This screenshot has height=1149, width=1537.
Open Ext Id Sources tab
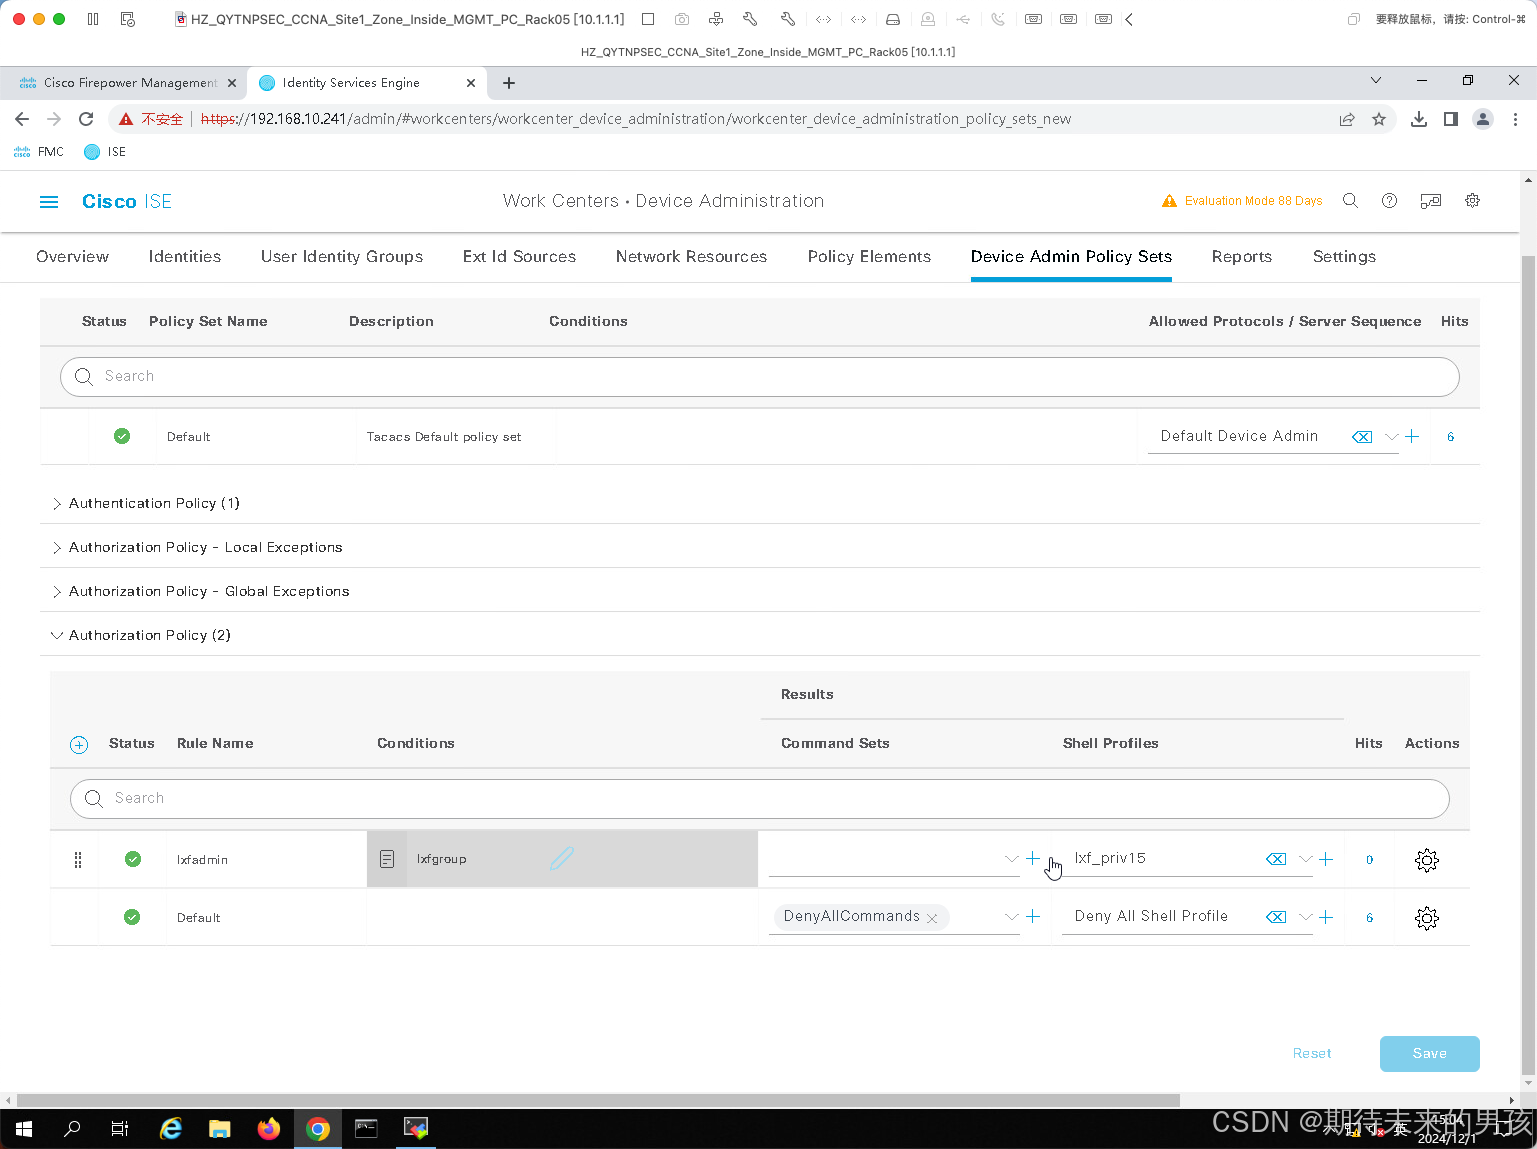click(519, 257)
